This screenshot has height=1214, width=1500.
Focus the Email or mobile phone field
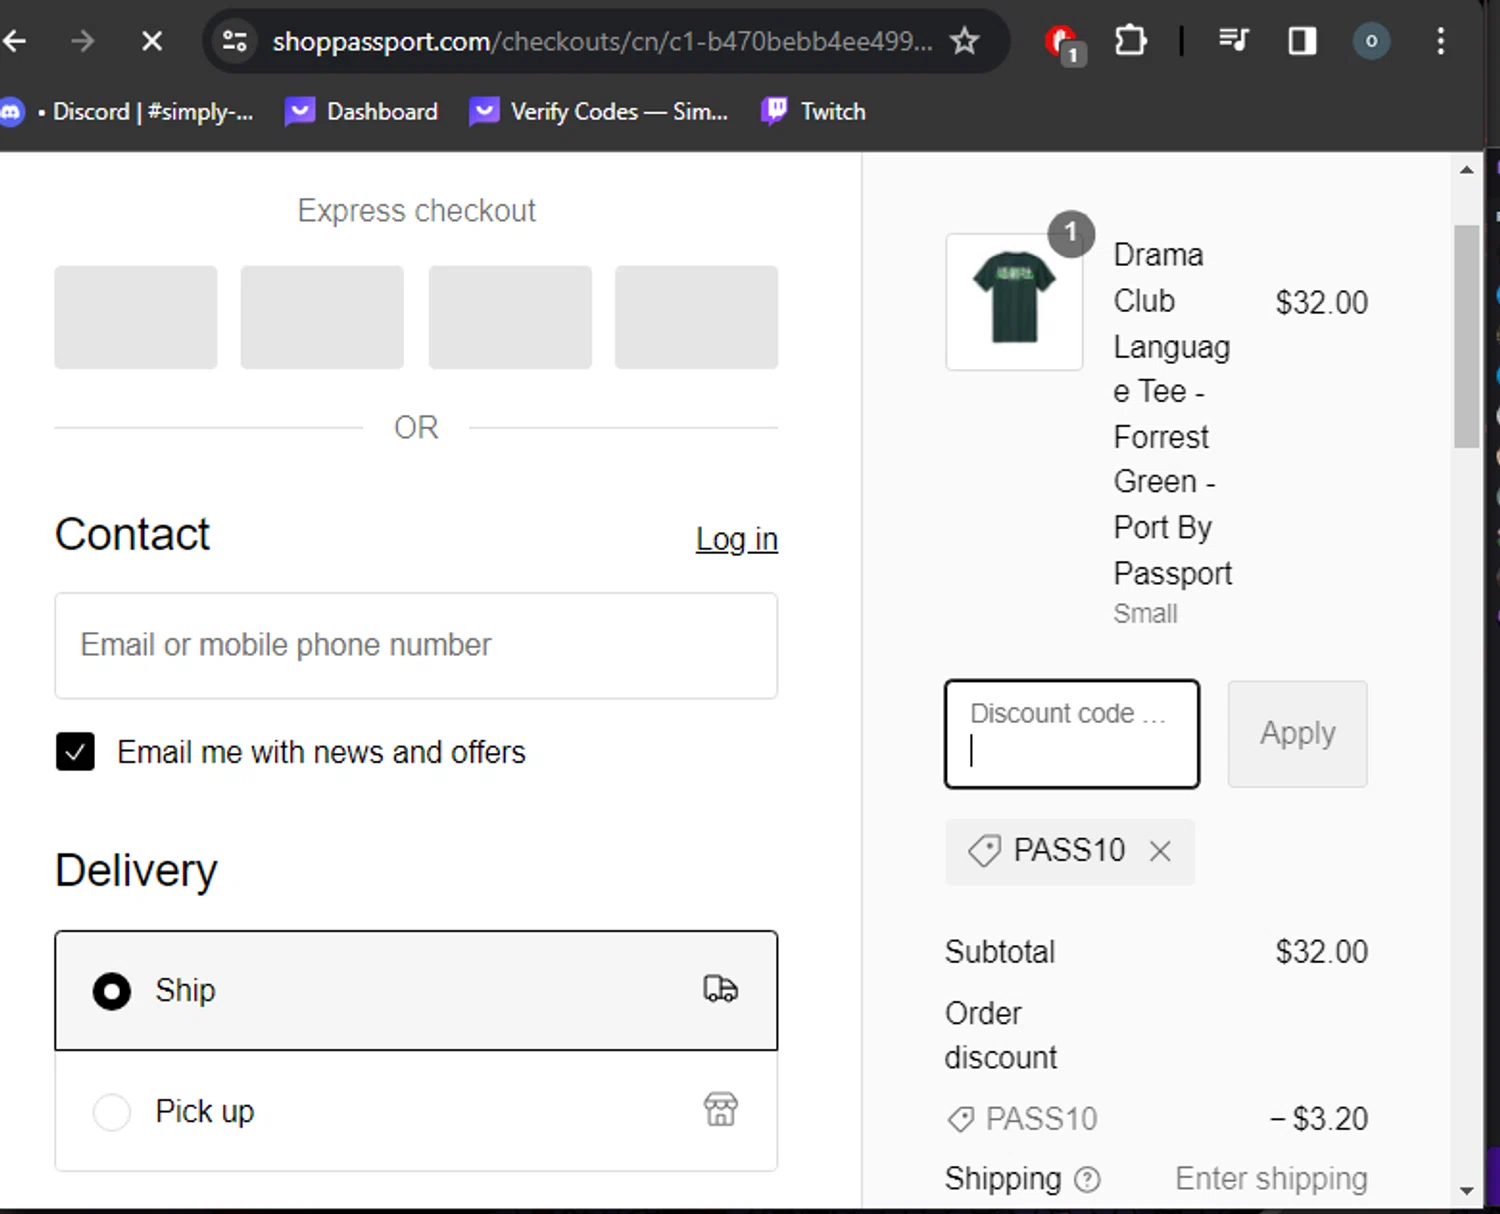point(416,646)
